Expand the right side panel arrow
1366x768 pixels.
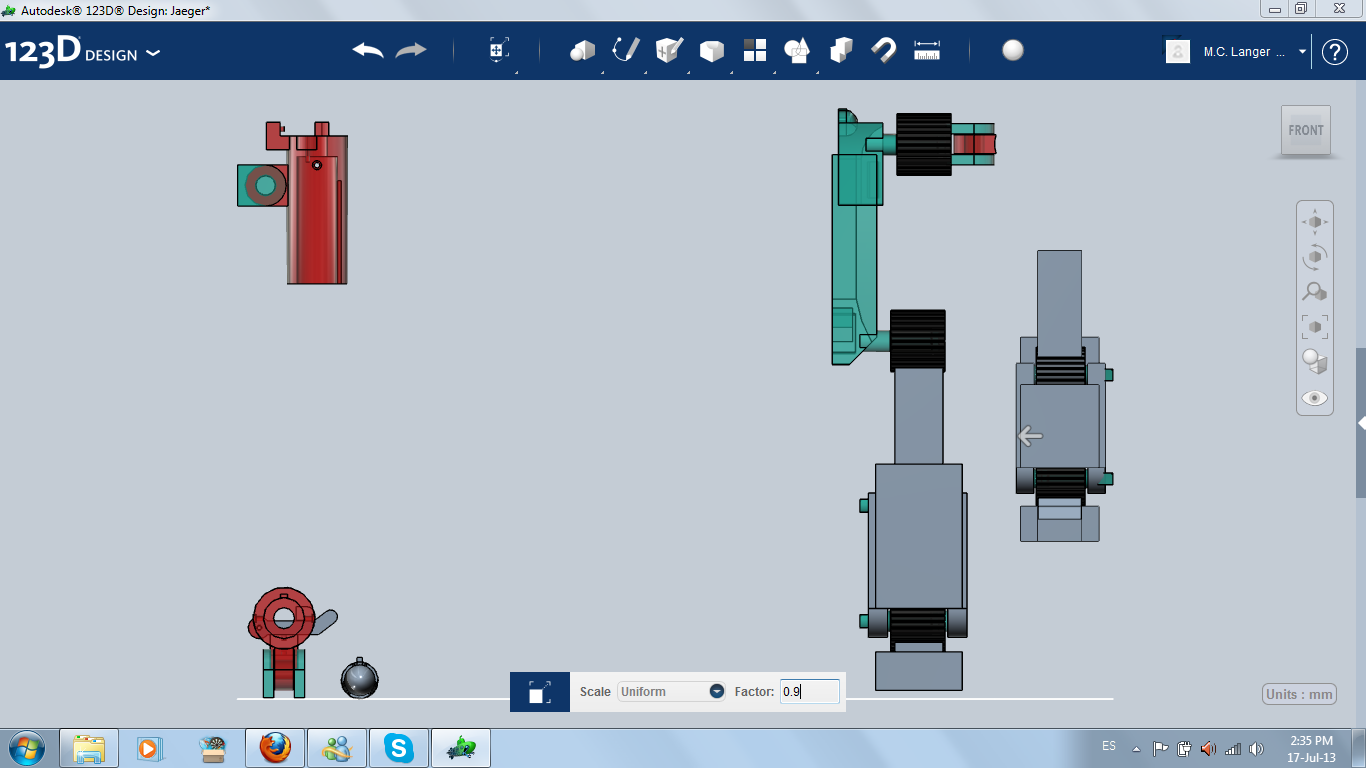click(1361, 423)
